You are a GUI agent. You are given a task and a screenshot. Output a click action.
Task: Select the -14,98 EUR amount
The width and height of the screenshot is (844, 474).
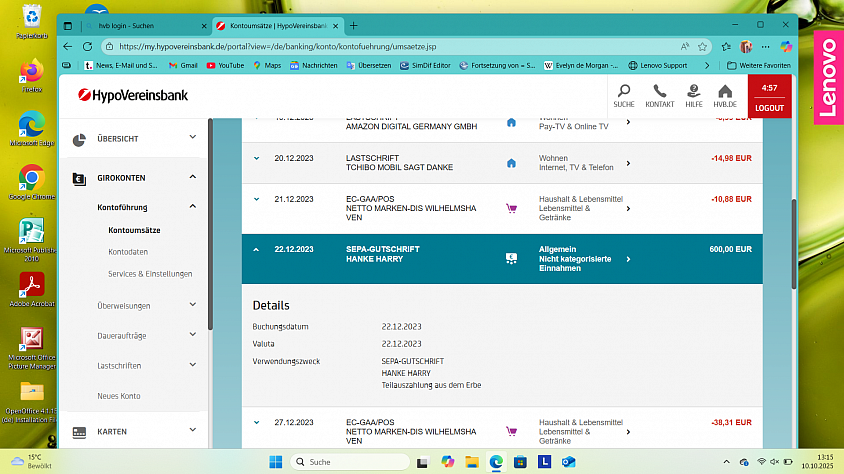pos(732,158)
